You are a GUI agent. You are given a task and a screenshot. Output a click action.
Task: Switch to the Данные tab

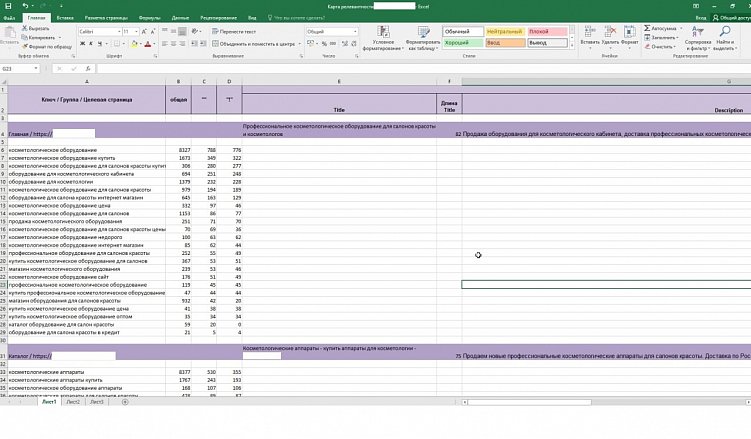(x=180, y=18)
